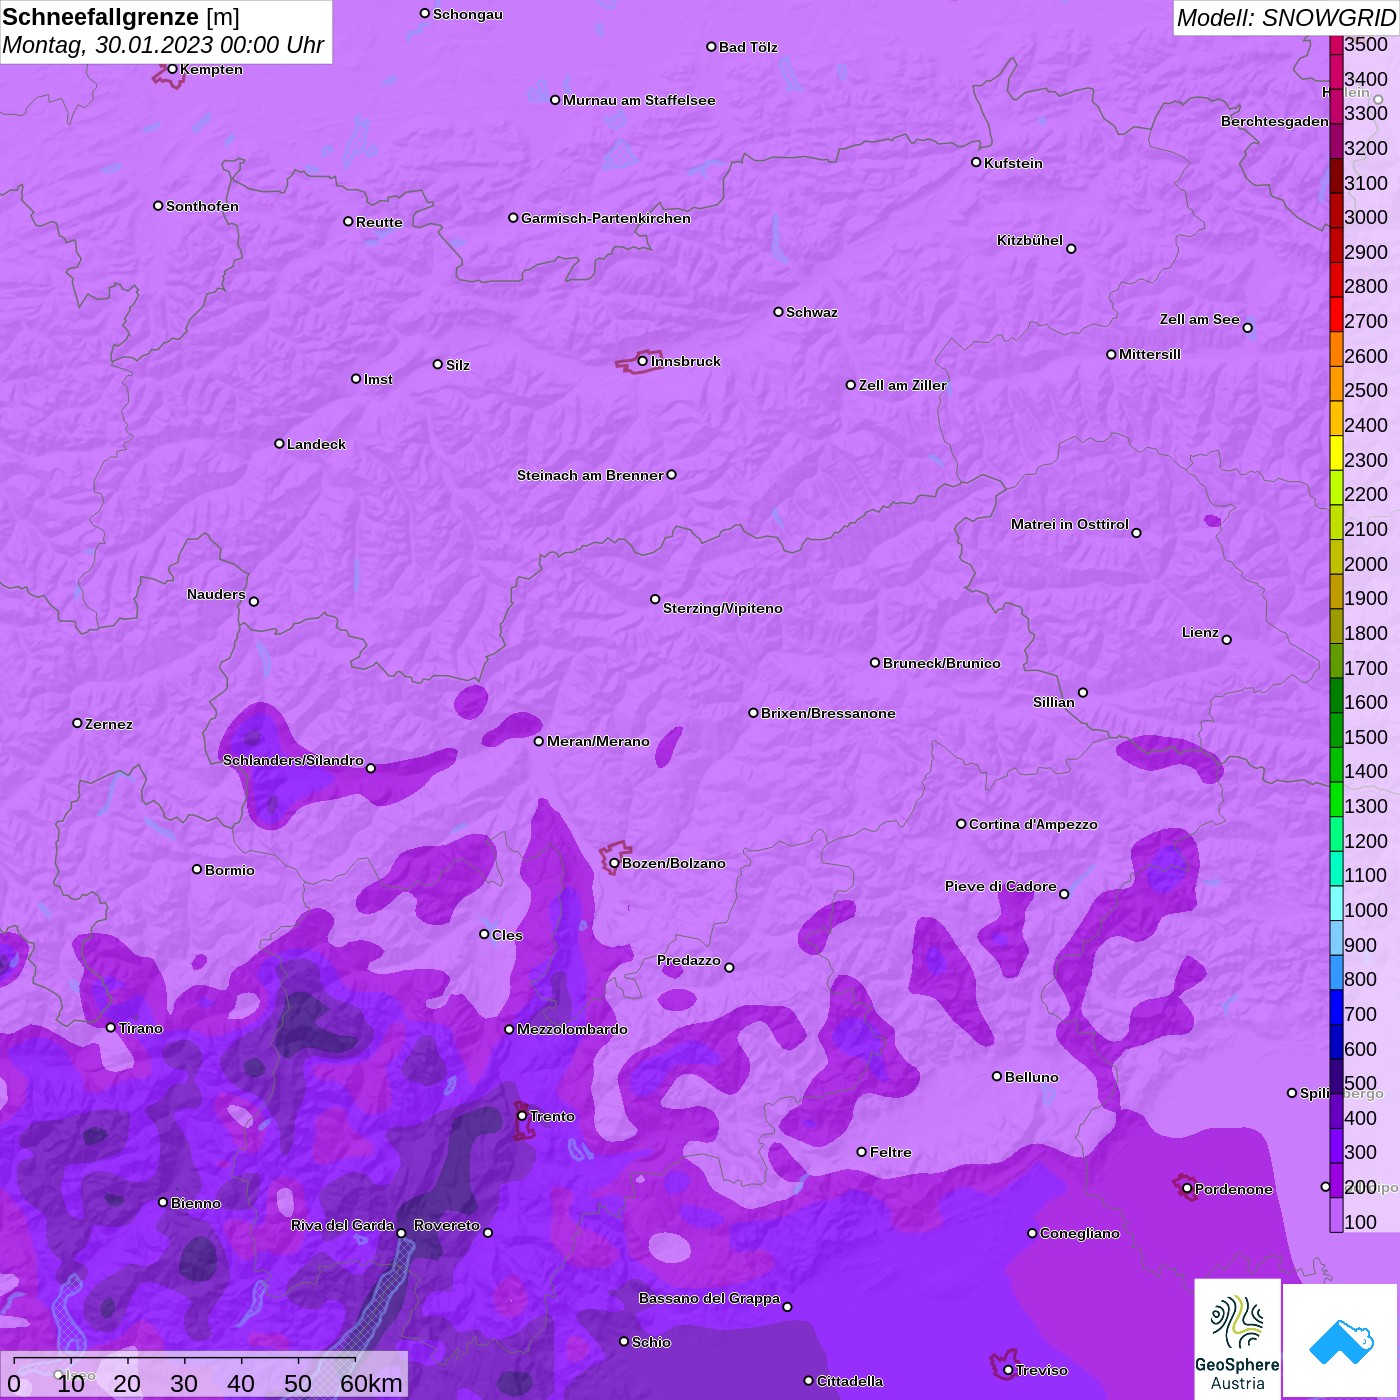This screenshot has width=1400, height=1400.
Task: Click the Kufstein marker dot
Action: 976,162
